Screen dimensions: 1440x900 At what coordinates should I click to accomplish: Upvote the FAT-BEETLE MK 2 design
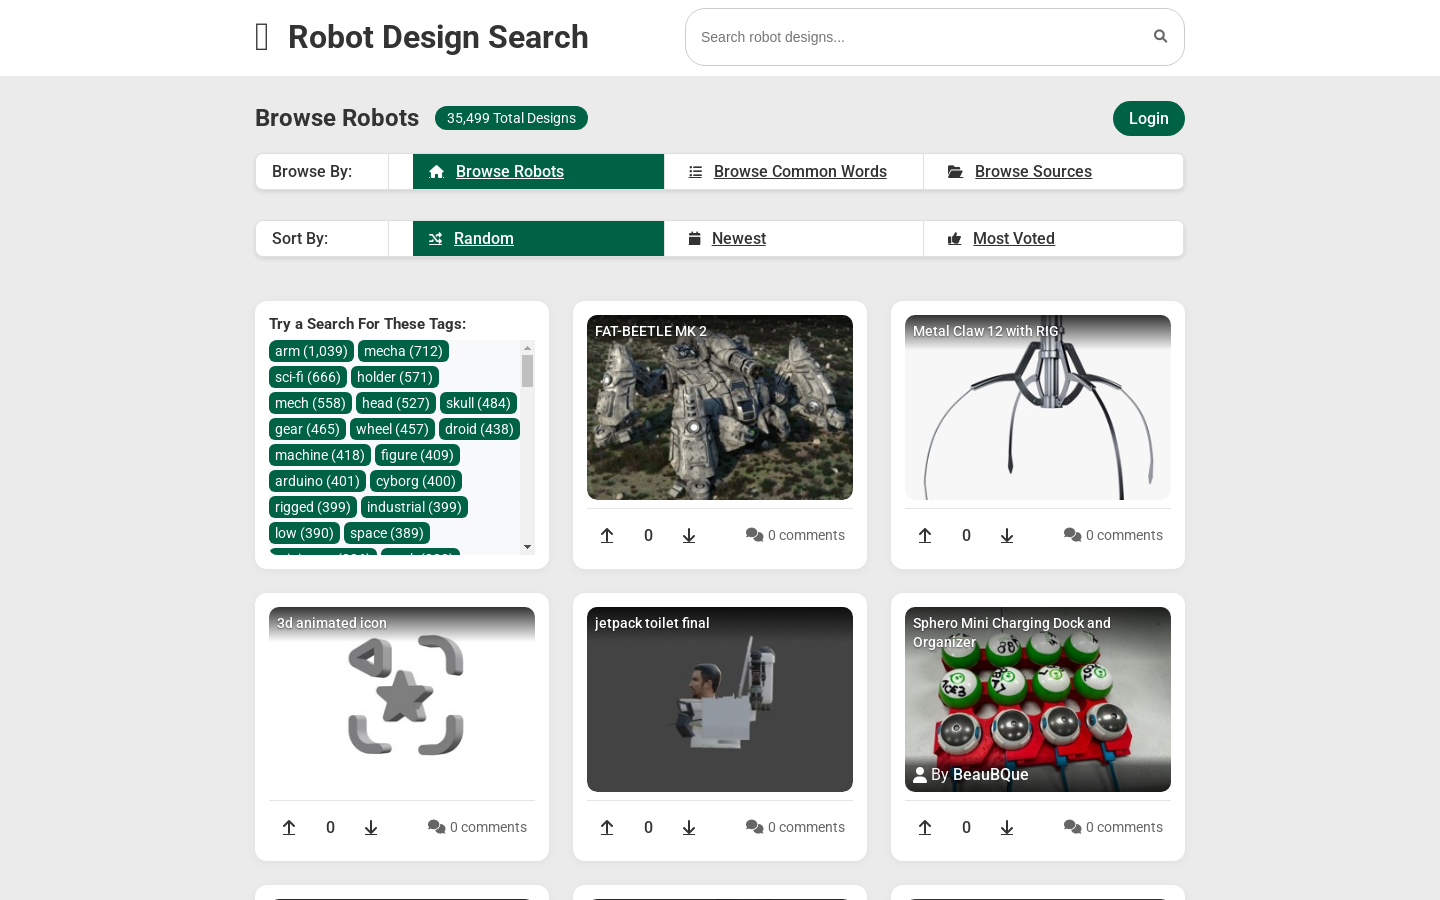tap(607, 536)
